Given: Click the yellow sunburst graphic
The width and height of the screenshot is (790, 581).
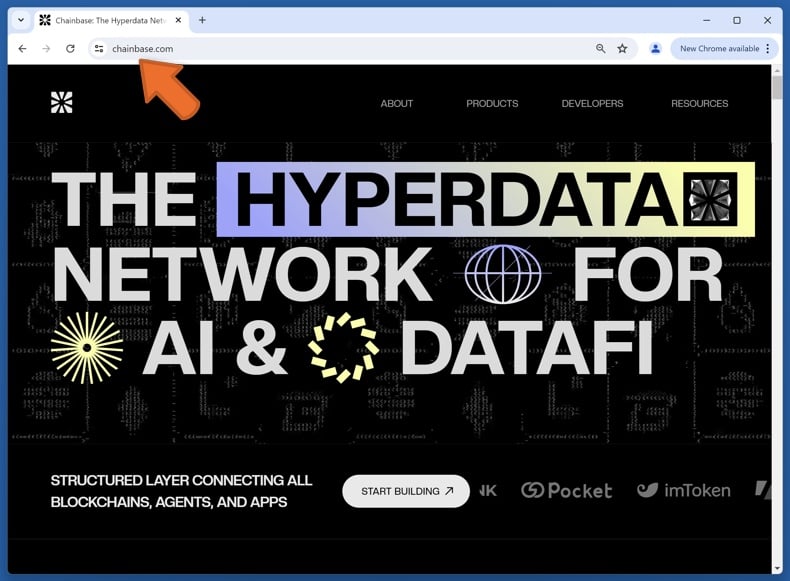Looking at the screenshot, I should coord(87,348).
